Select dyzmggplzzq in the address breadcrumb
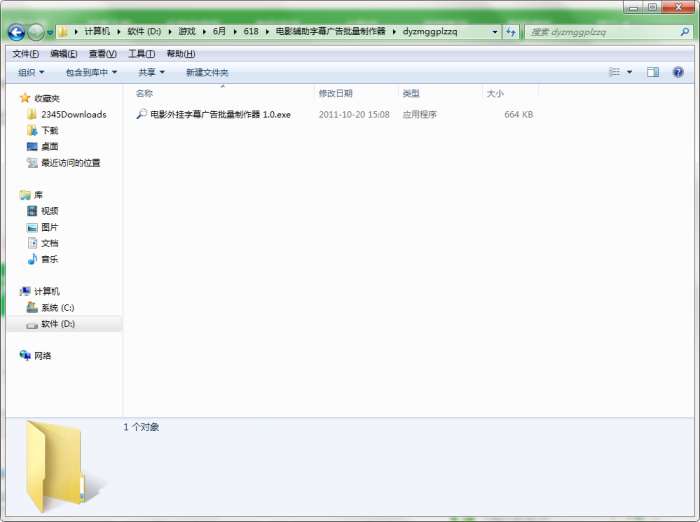Viewport: 700px width, 522px height. [x=430, y=32]
